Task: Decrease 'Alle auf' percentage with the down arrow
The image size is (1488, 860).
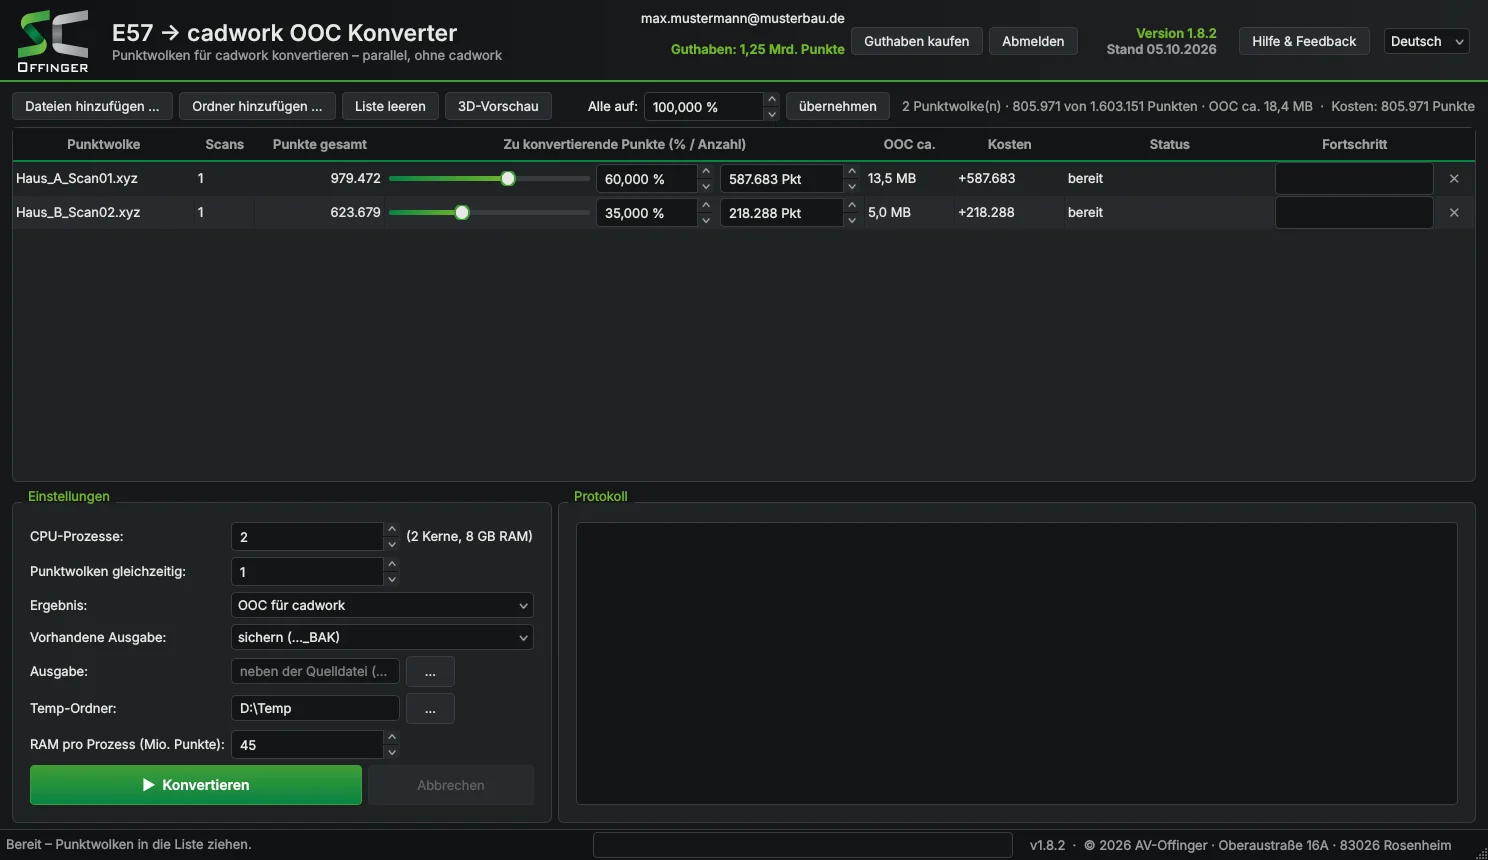Action: pos(772,114)
